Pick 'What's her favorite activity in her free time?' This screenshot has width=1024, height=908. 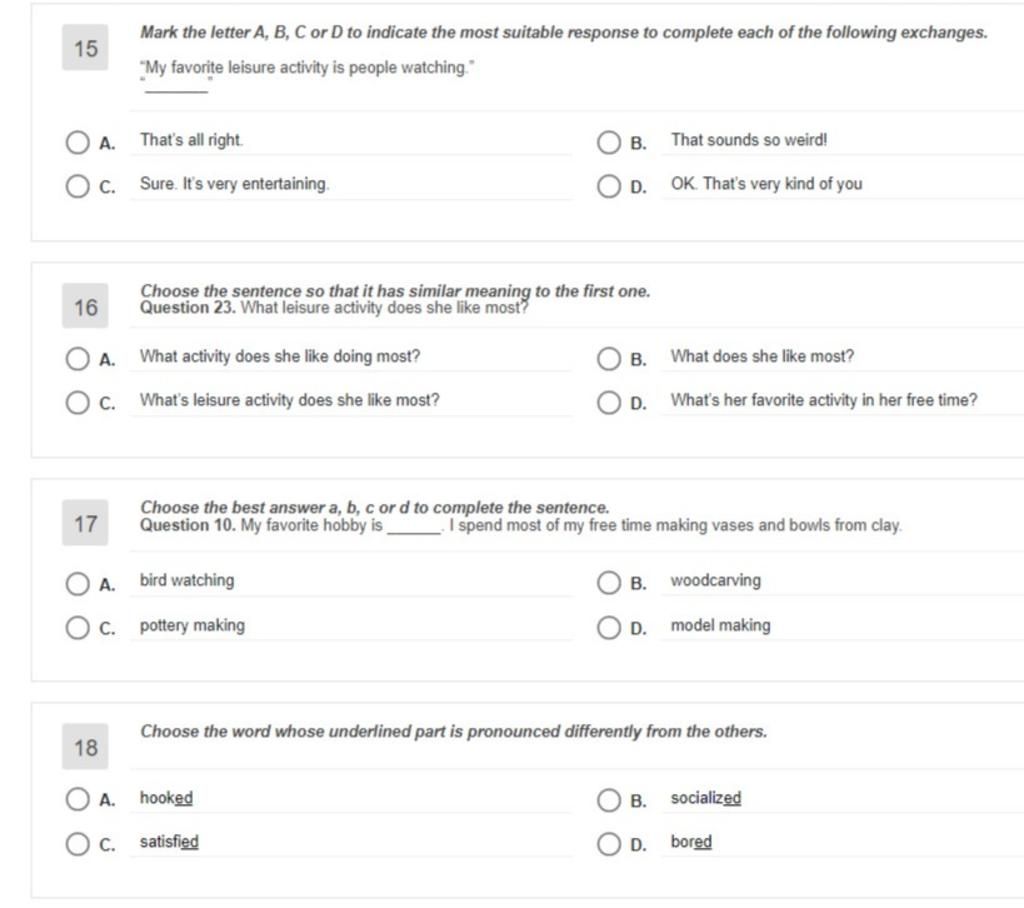pos(609,402)
